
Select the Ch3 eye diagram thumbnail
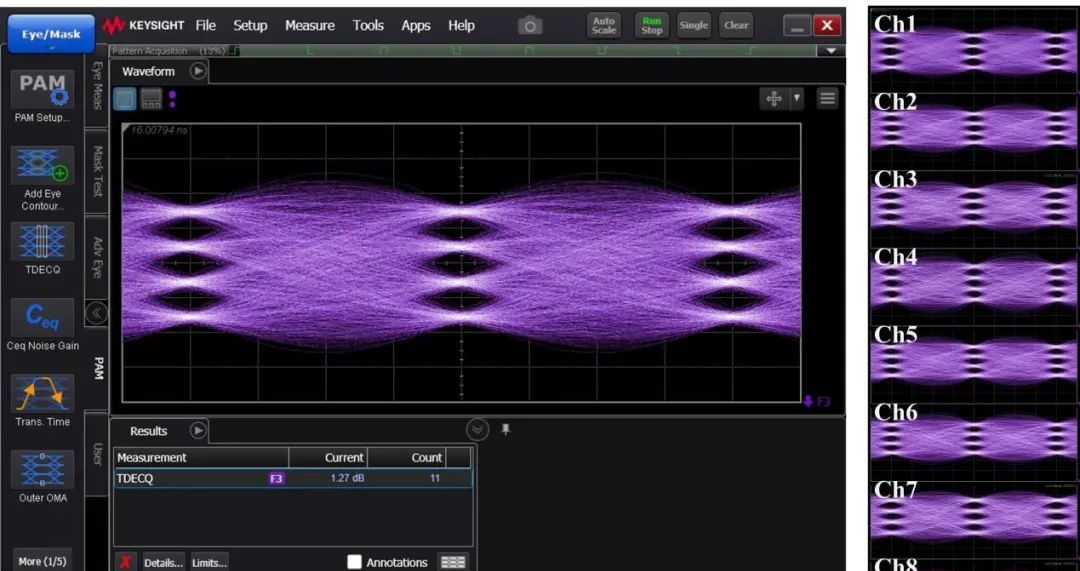(974, 207)
